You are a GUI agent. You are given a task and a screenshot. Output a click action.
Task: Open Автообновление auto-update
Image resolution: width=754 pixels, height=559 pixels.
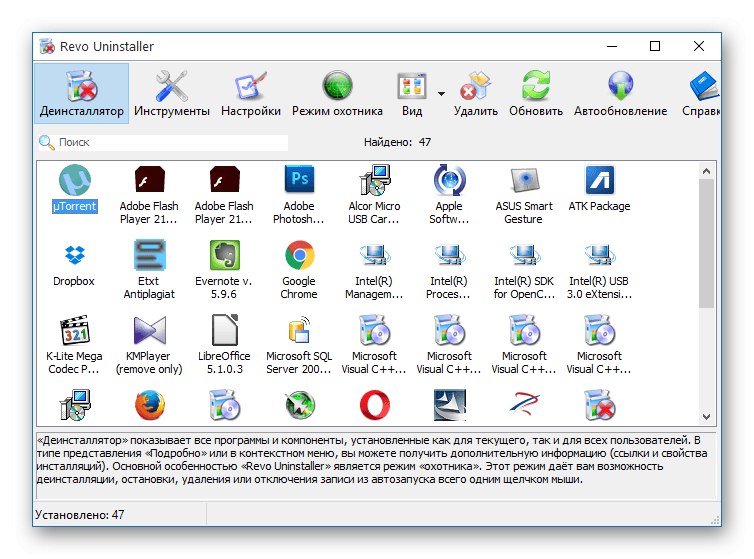click(x=620, y=94)
